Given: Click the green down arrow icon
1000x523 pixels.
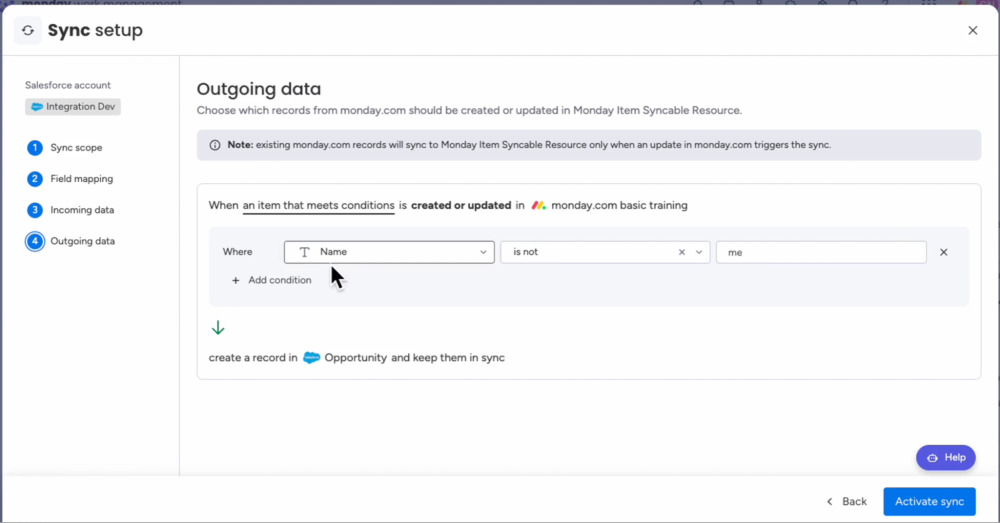Looking at the screenshot, I should 218,328.
